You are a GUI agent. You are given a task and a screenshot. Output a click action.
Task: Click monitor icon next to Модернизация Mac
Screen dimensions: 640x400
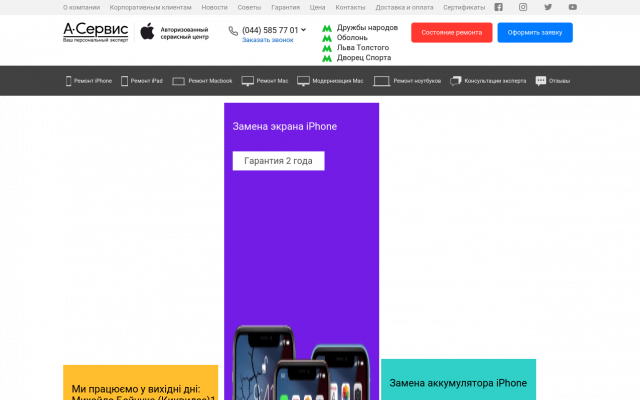pos(303,81)
